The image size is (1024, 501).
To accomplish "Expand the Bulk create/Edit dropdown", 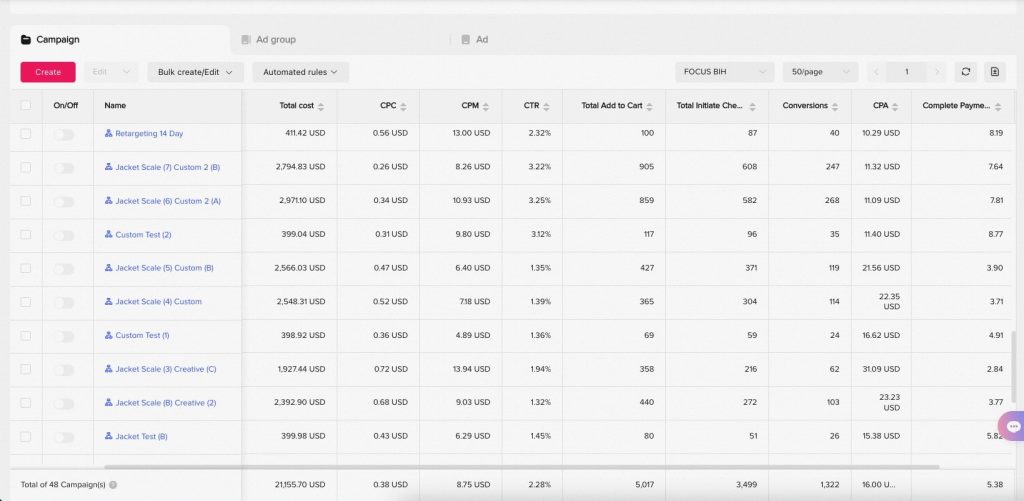I will point(195,72).
